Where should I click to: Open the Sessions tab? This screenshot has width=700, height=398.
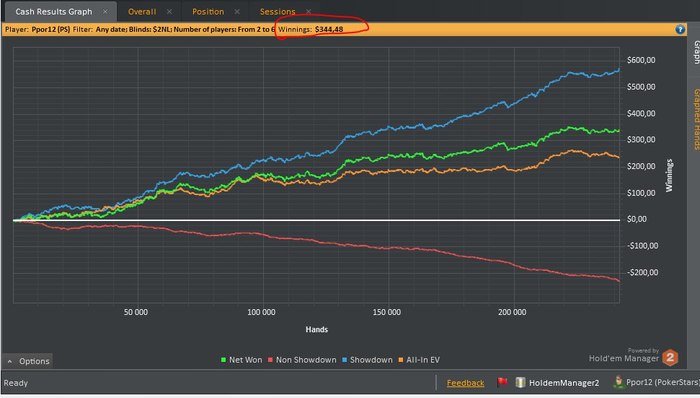pyautogui.click(x=277, y=12)
